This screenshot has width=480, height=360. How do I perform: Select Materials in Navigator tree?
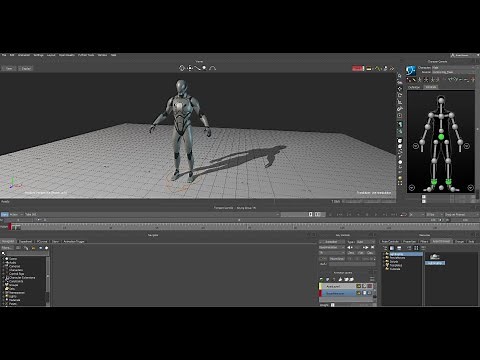click(14, 300)
